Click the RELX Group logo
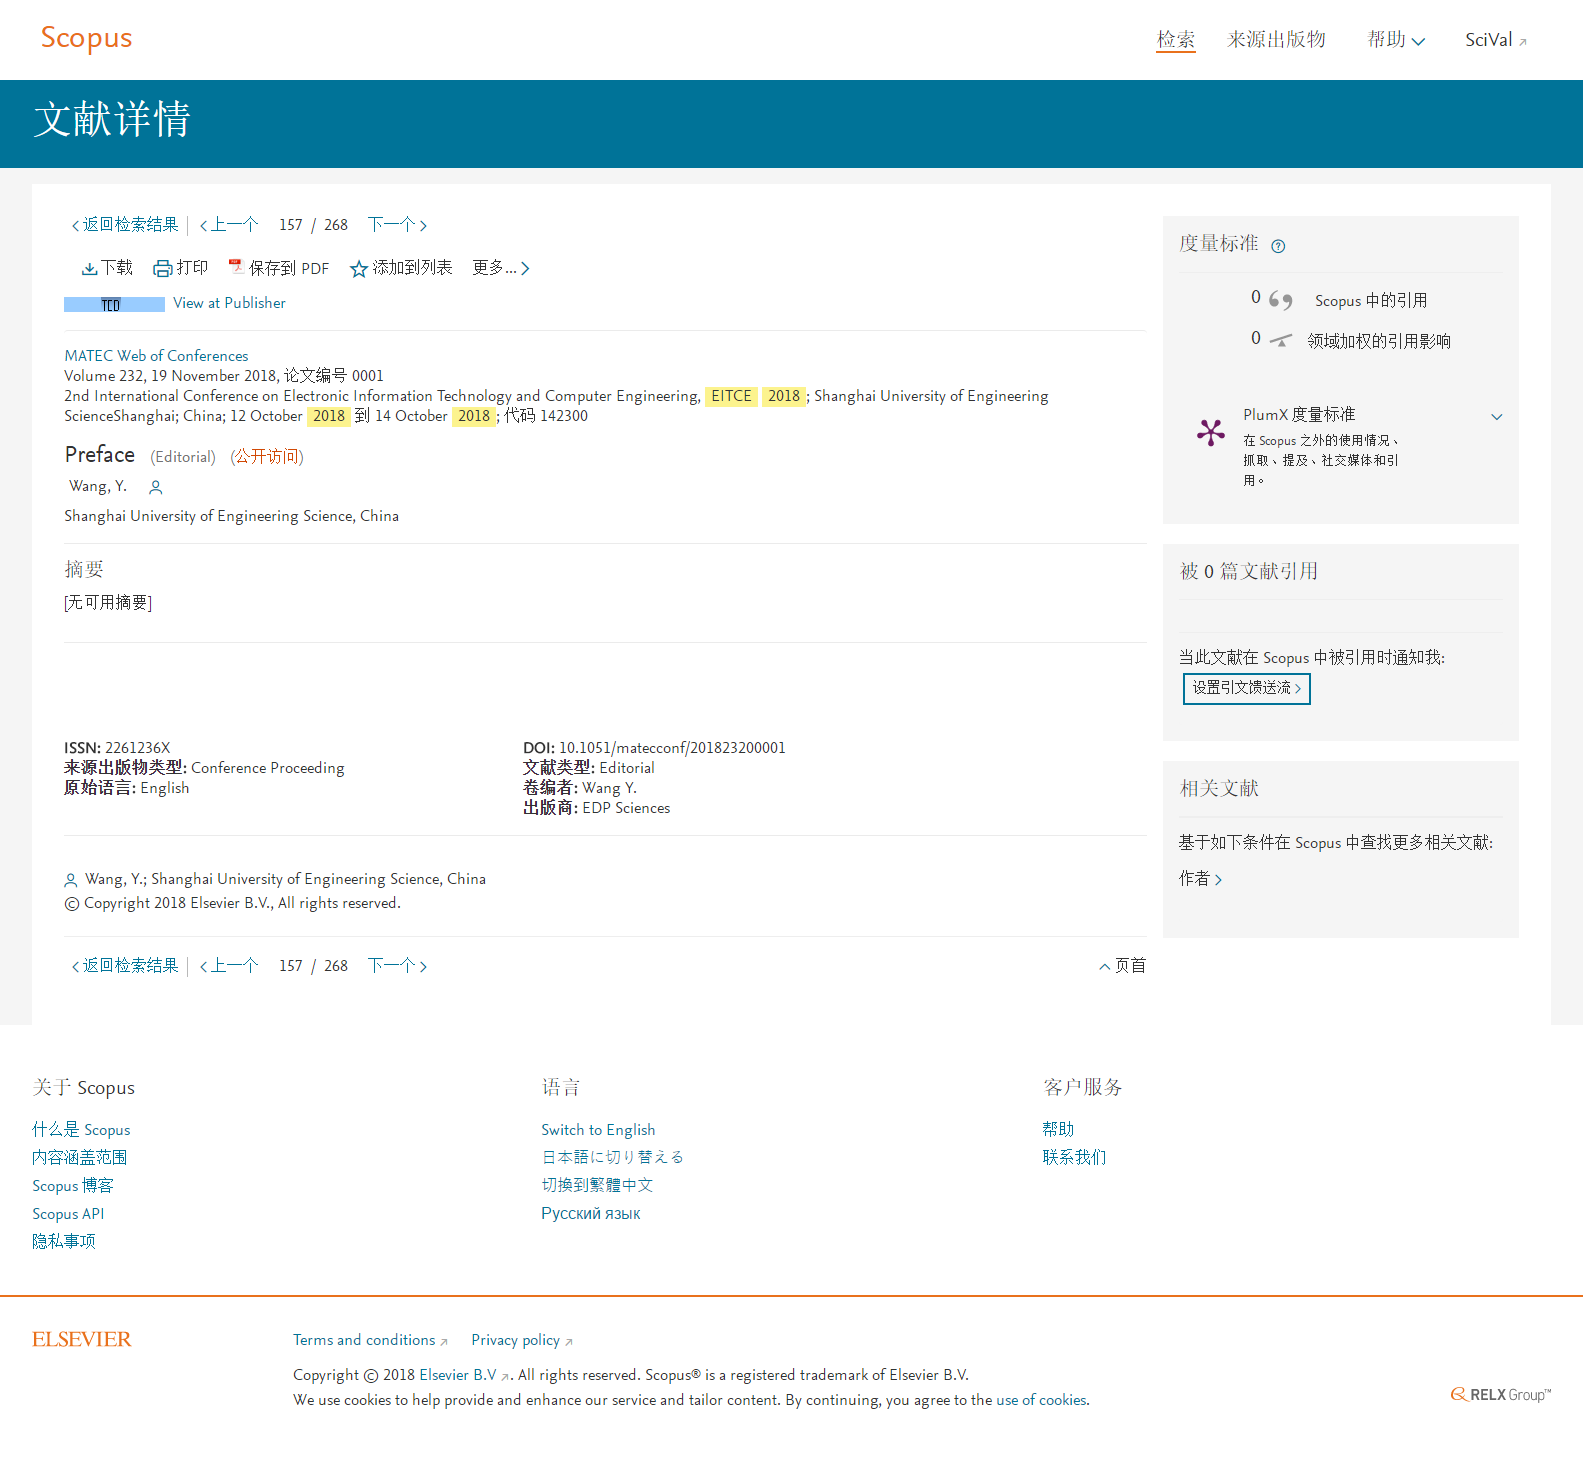The image size is (1583, 1461). tap(1501, 1394)
